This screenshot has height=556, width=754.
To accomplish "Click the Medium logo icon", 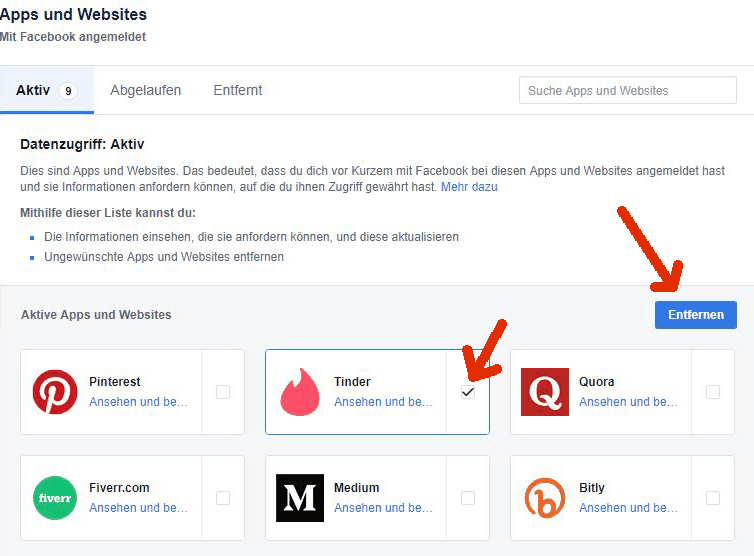I will coord(300,498).
